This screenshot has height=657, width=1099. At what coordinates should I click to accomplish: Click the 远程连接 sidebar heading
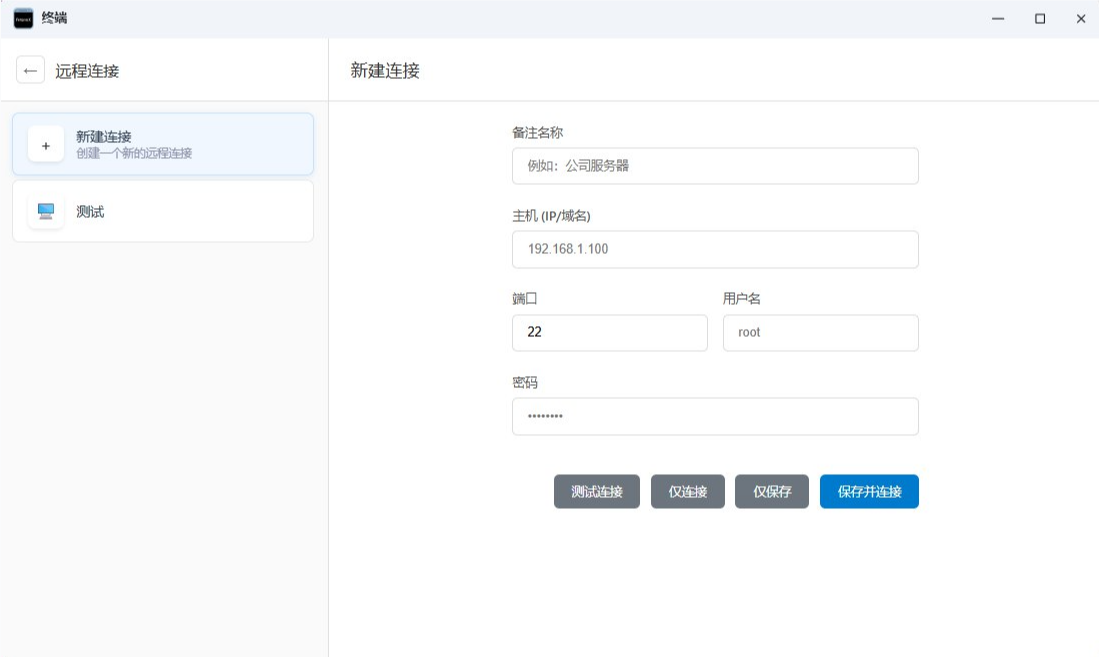[88, 71]
